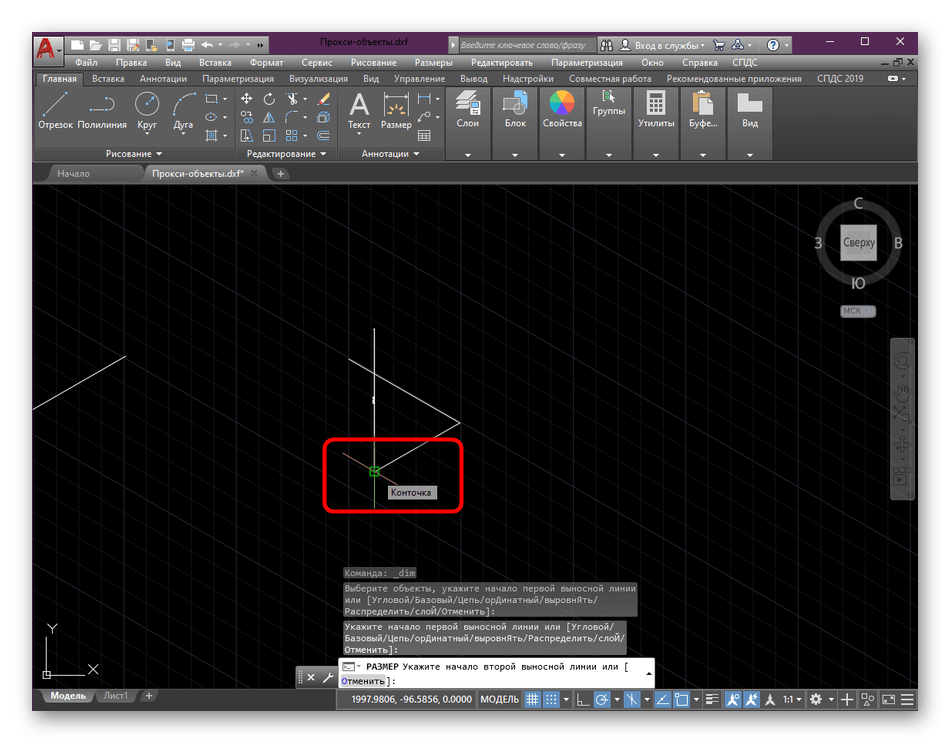Activate the Mirror tool
The height and width of the screenshot is (743, 950).
tap(269, 117)
